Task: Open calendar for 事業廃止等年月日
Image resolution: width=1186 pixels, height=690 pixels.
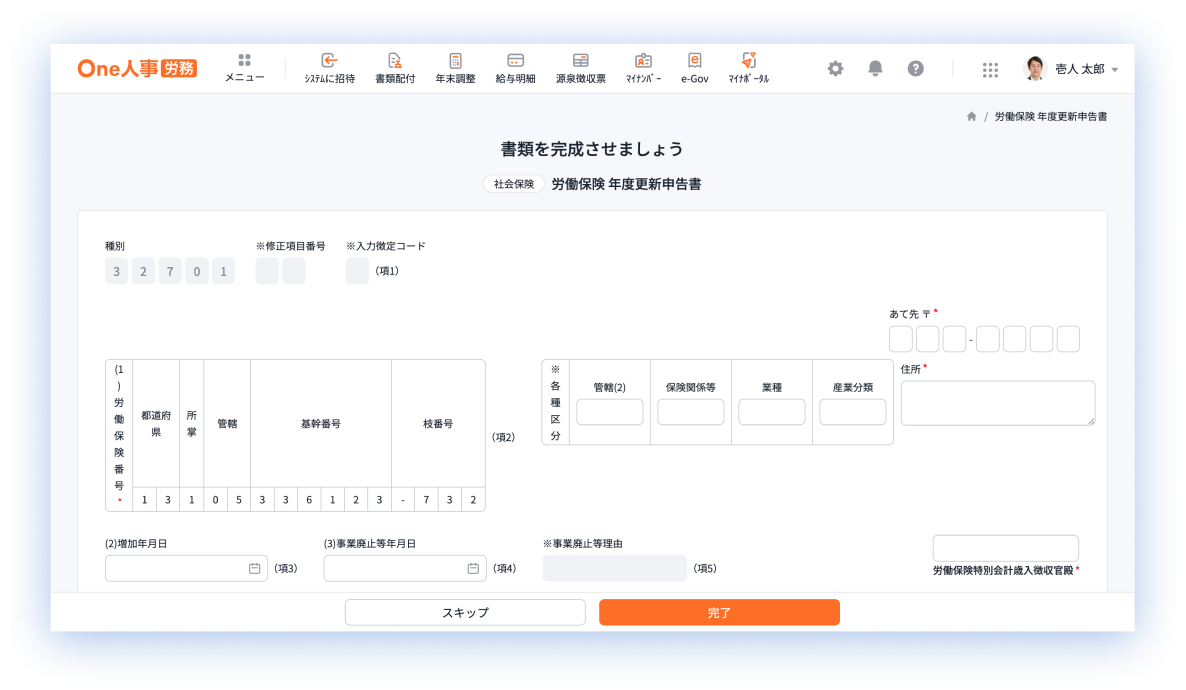Action: pyautogui.click(x=473, y=568)
